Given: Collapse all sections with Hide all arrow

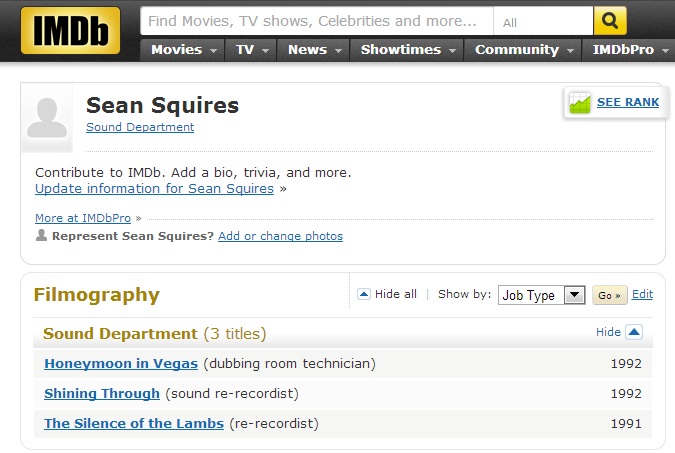Looking at the screenshot, I should 364,294.
